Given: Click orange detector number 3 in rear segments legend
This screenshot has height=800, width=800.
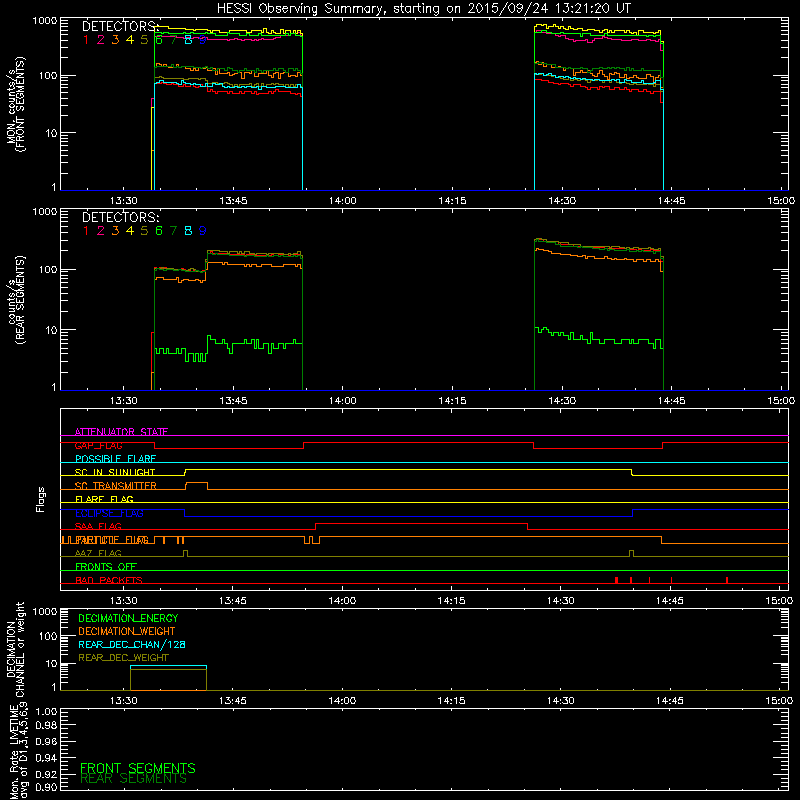Looking at the screenshot, I should pyautogui.click(x=115, y=231).
